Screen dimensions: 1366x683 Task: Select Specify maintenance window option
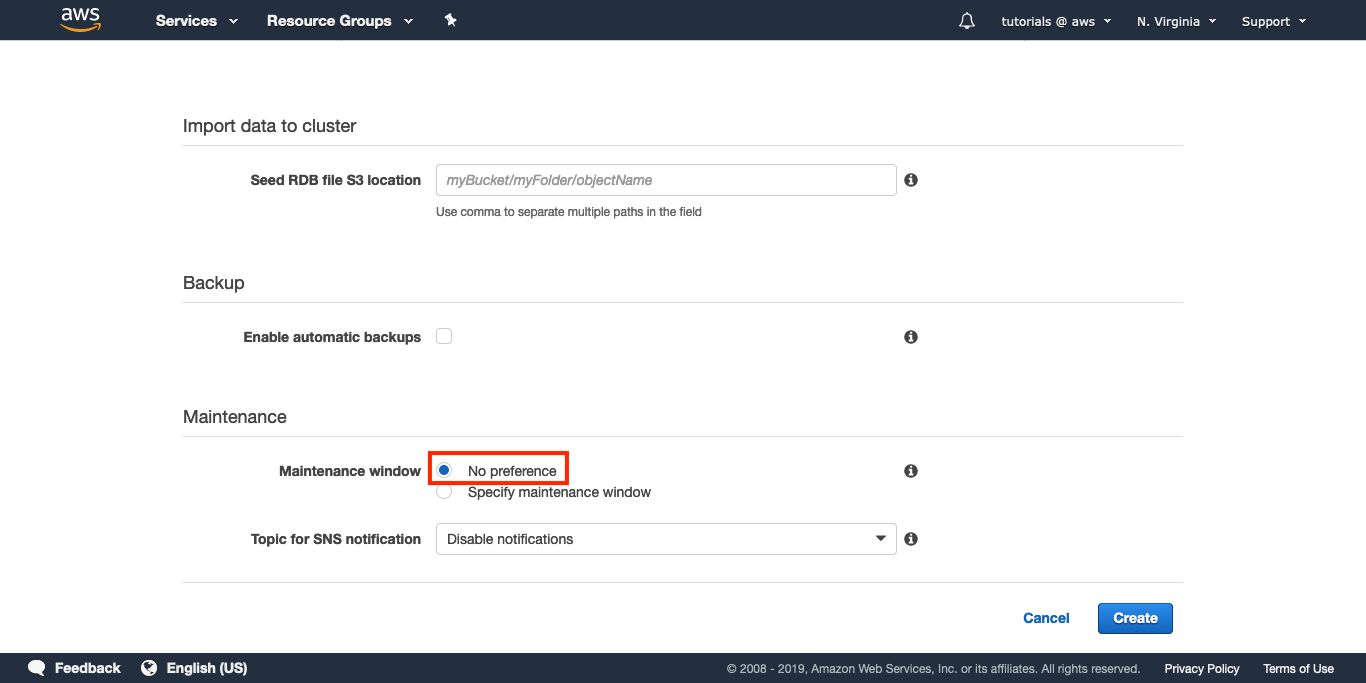point(445,492)
